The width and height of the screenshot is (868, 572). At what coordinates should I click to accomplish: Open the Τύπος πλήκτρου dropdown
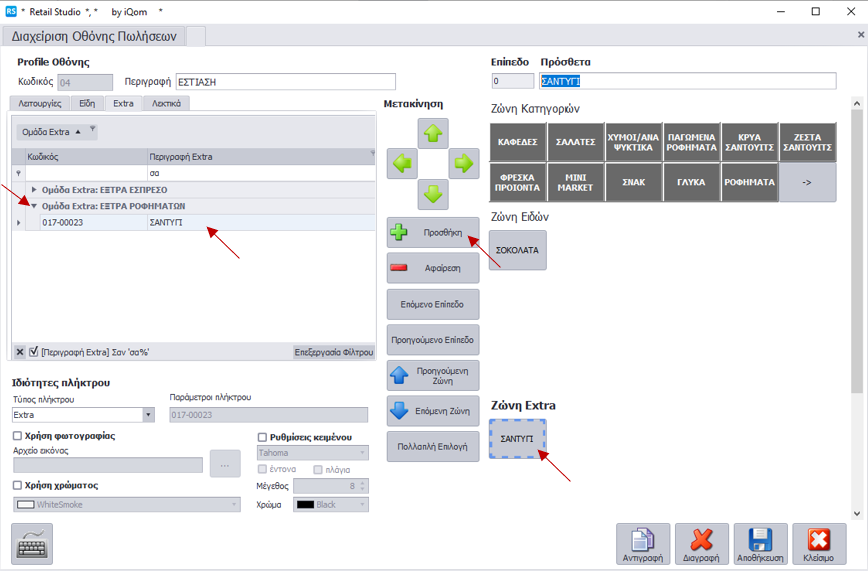[x=149, y=415]
